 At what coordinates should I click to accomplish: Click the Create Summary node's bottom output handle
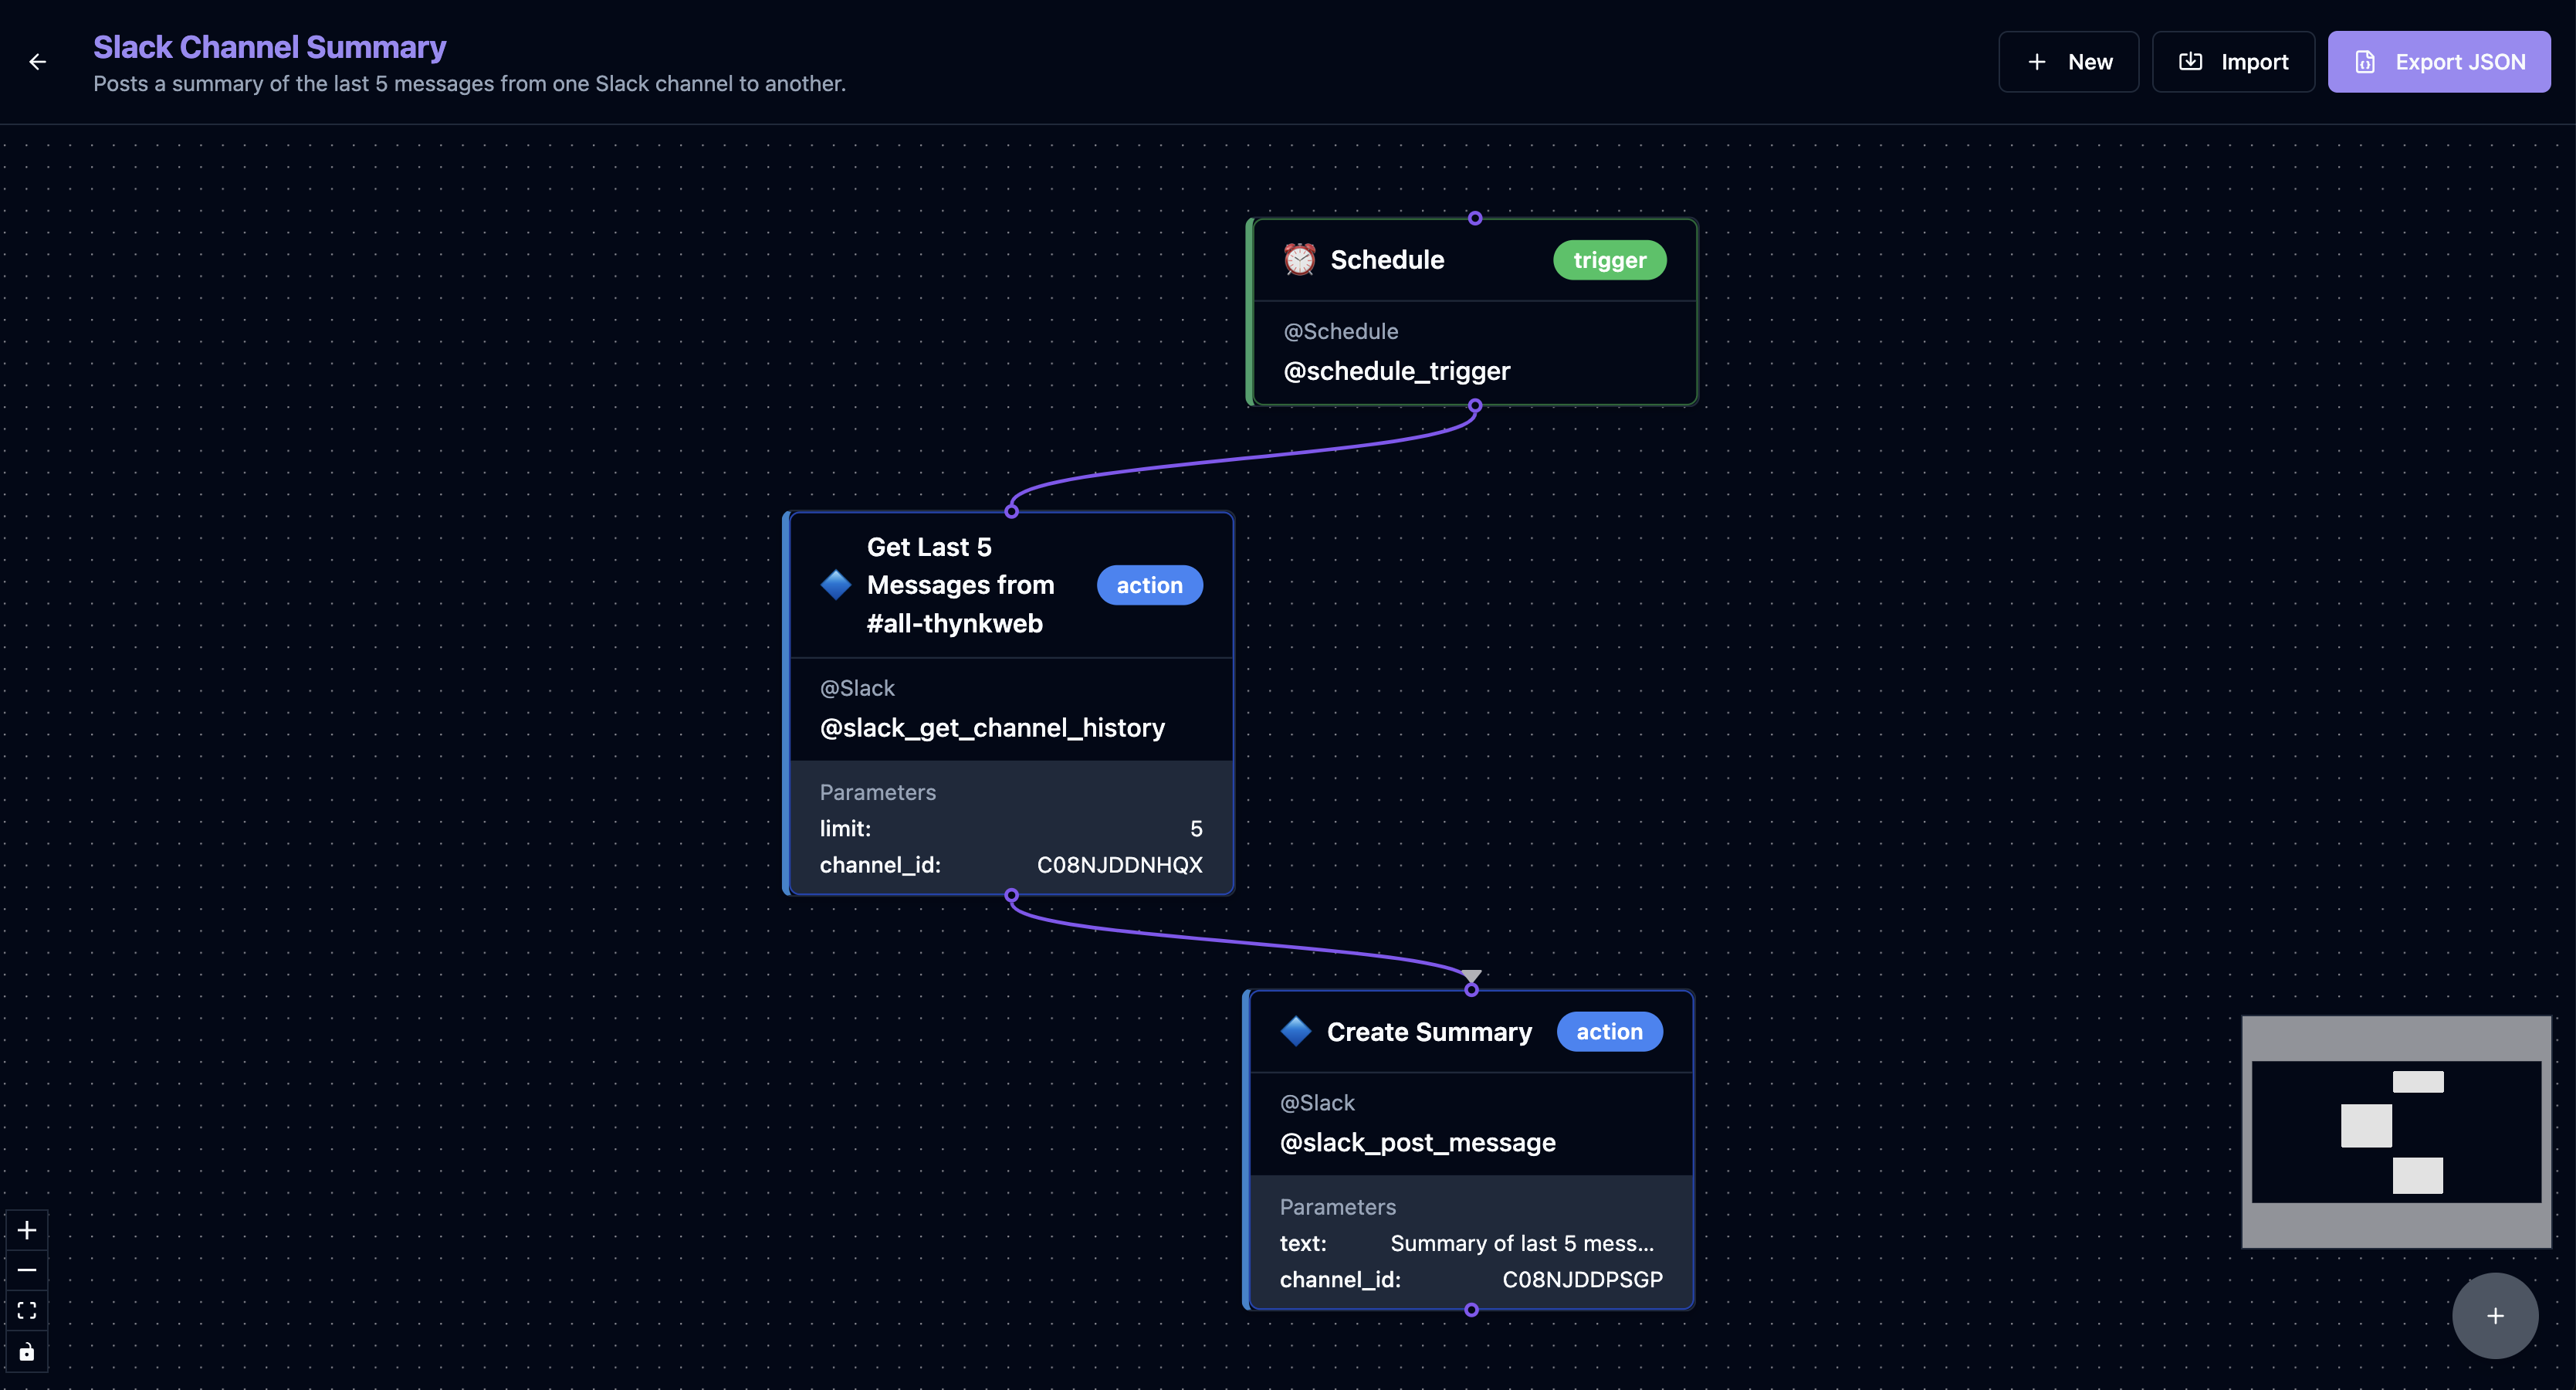pos(1471,1309)
